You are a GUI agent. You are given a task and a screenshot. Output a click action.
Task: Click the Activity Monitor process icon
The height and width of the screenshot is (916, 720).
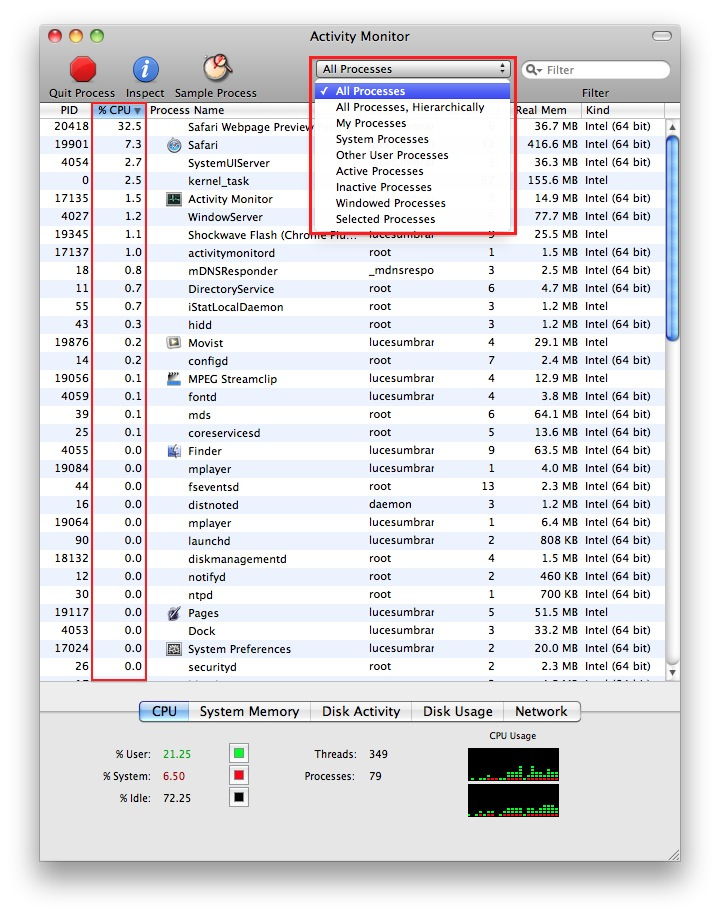(174, 199)
